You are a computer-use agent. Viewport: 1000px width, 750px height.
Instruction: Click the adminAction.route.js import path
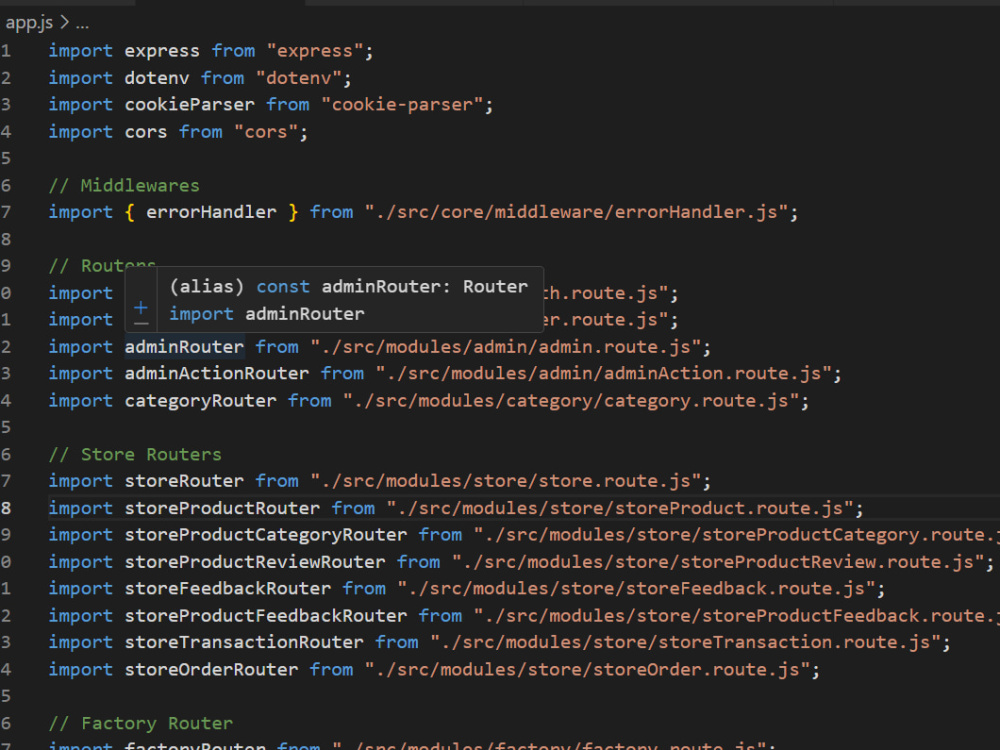[x=603, y=374]
